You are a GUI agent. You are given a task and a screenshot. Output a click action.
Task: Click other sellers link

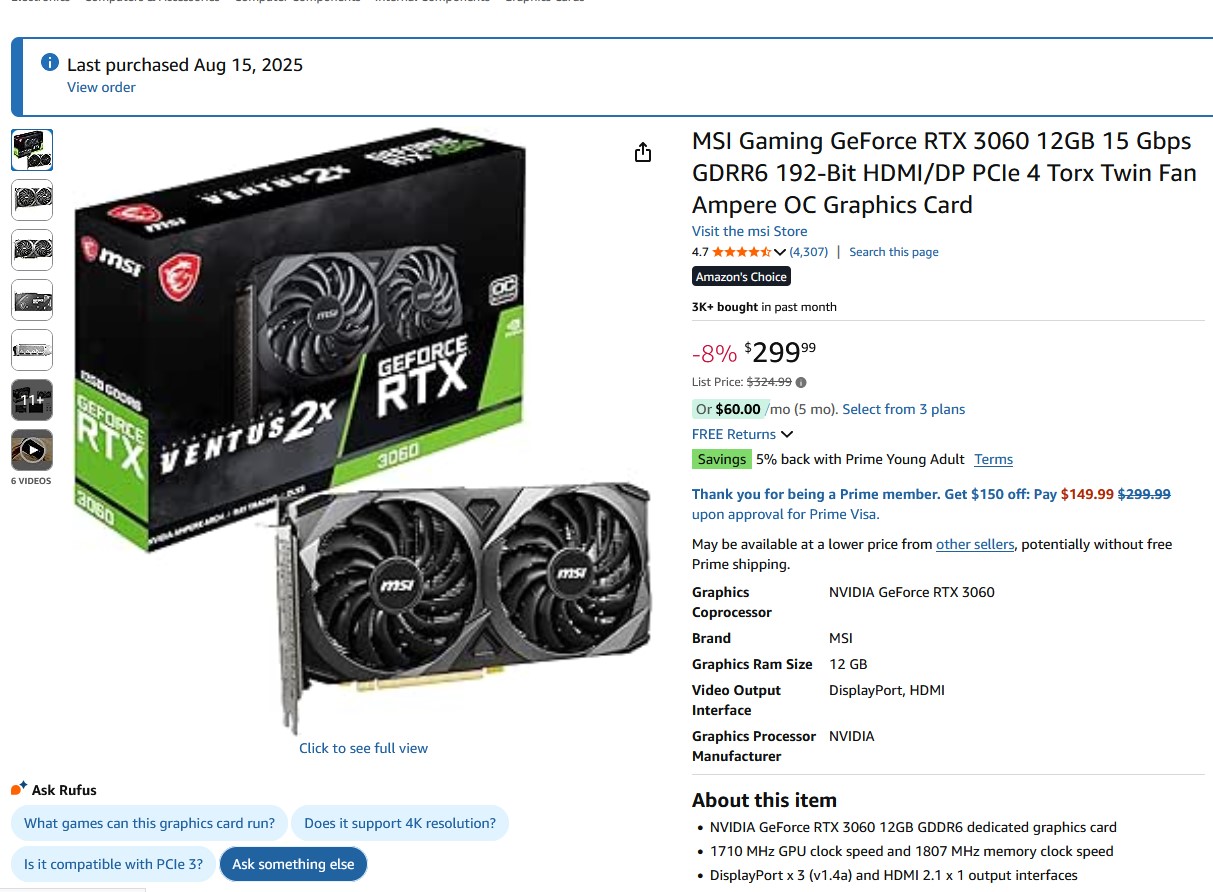coord(975,544)
